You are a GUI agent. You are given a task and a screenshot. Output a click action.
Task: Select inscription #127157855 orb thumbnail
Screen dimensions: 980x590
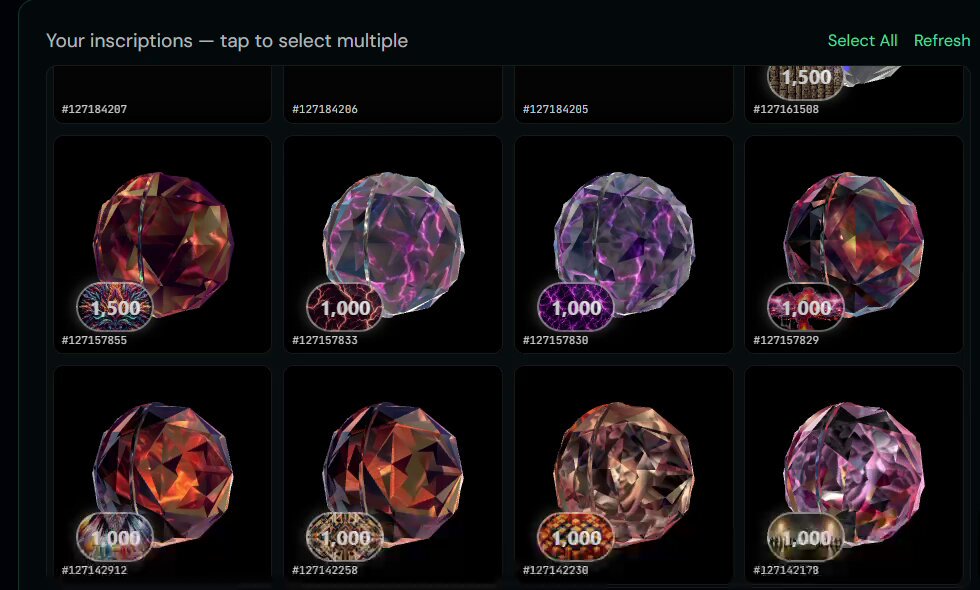click(163, 244)
